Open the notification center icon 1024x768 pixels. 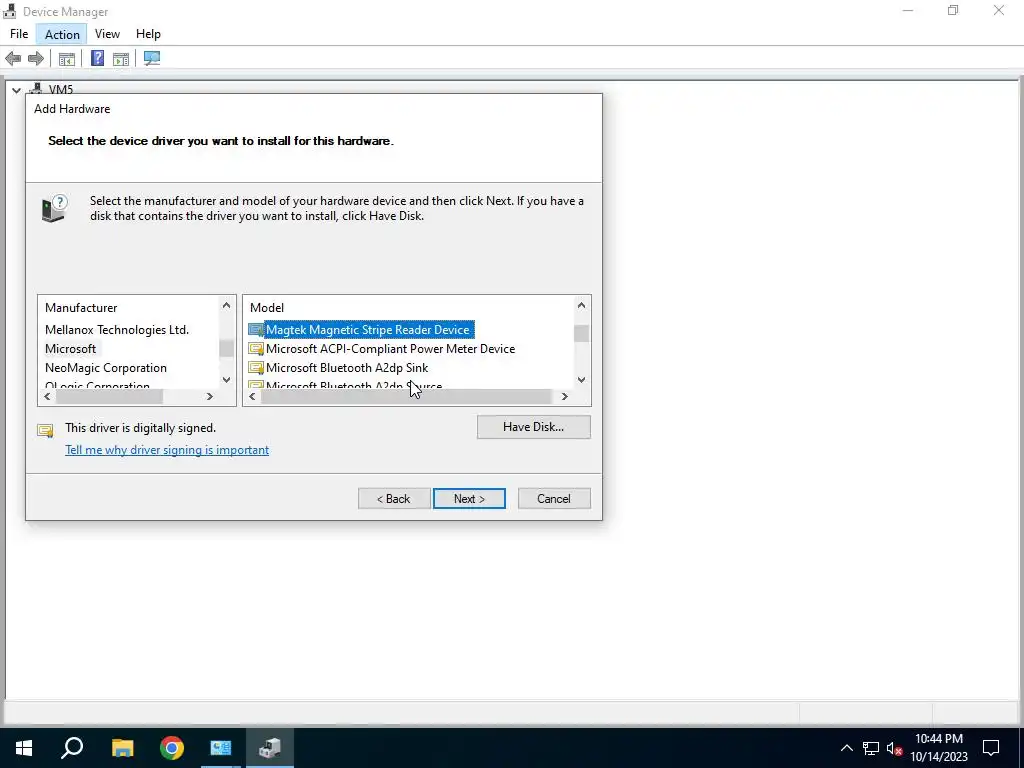click(x=991, y=748)
